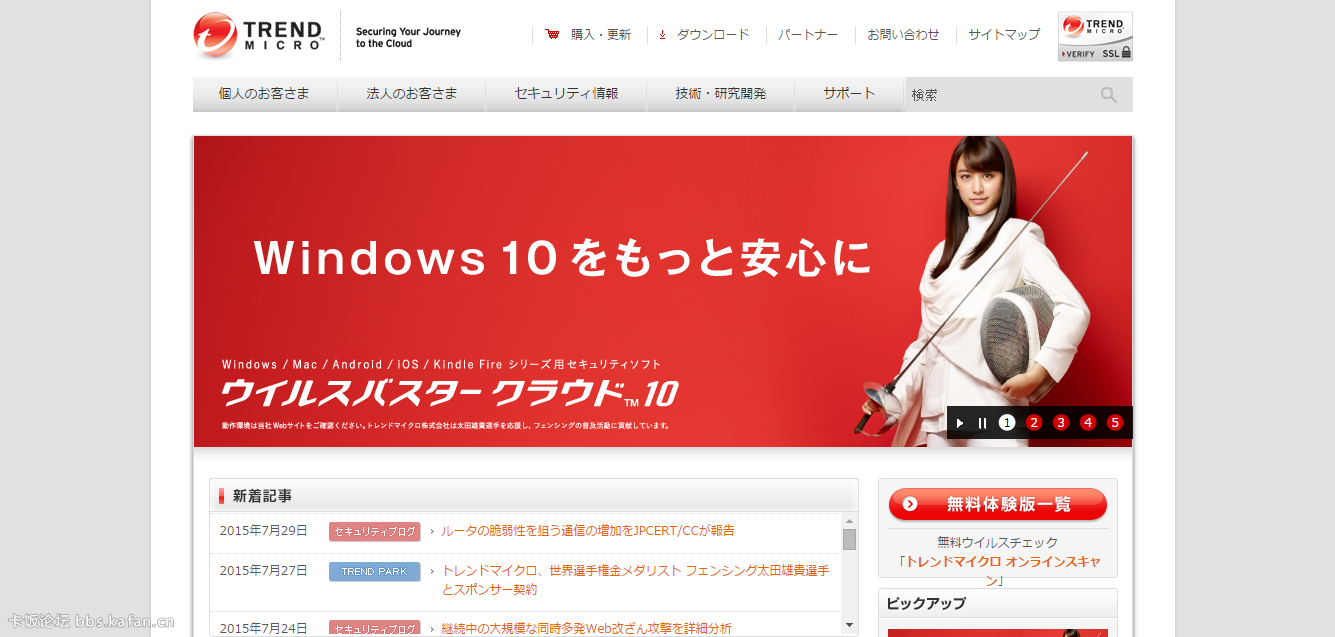Expand the 技術・研究開発 navigation menu
This screenshot has height=637, width=1335.
pyautogui.click(x=720, y=94)
